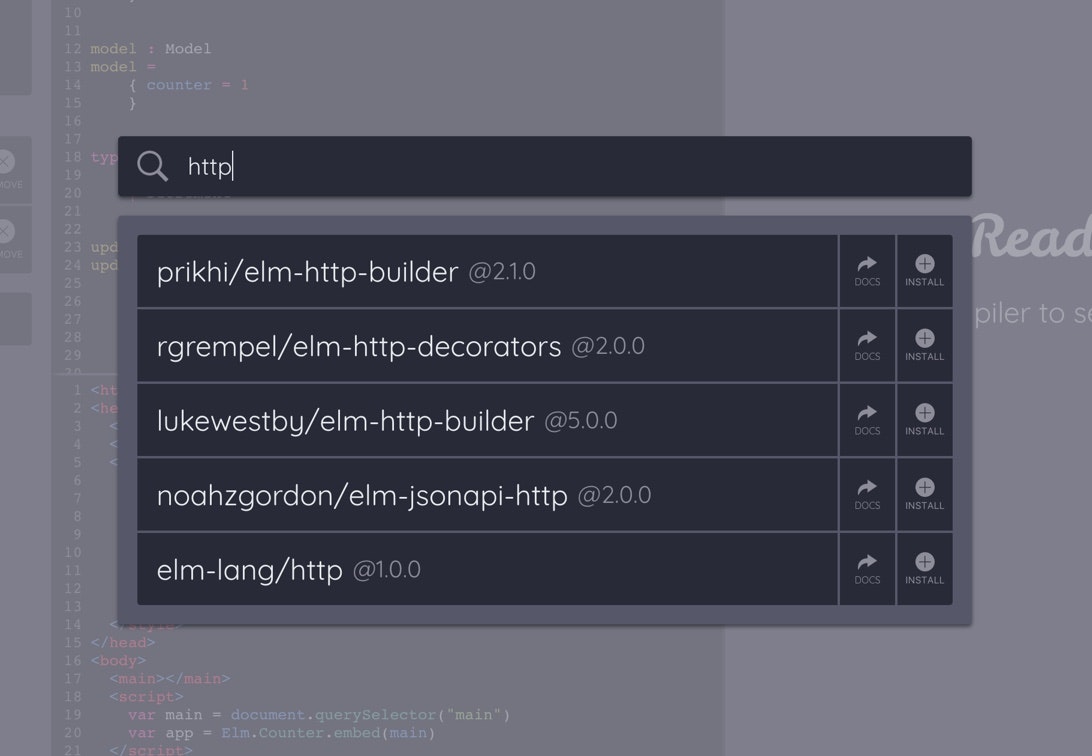
Task: Install elm-lang/http package
Action: [924, 569]
